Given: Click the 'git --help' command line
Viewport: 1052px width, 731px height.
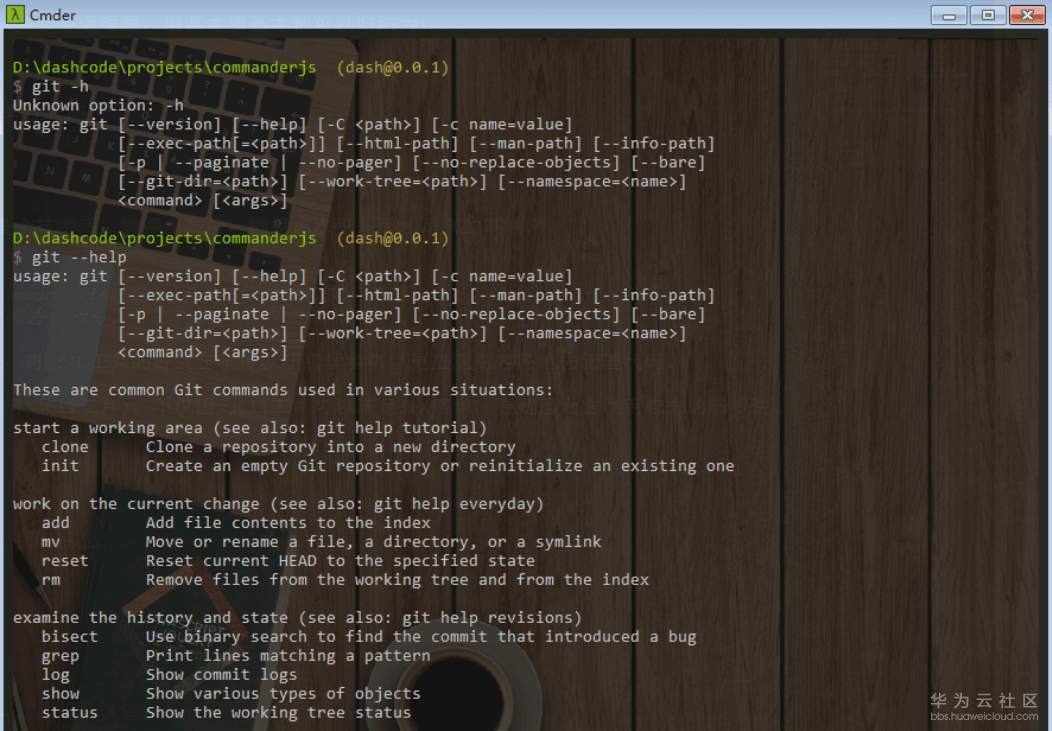Looking at the screenshot, I should [x=70, y=258].
